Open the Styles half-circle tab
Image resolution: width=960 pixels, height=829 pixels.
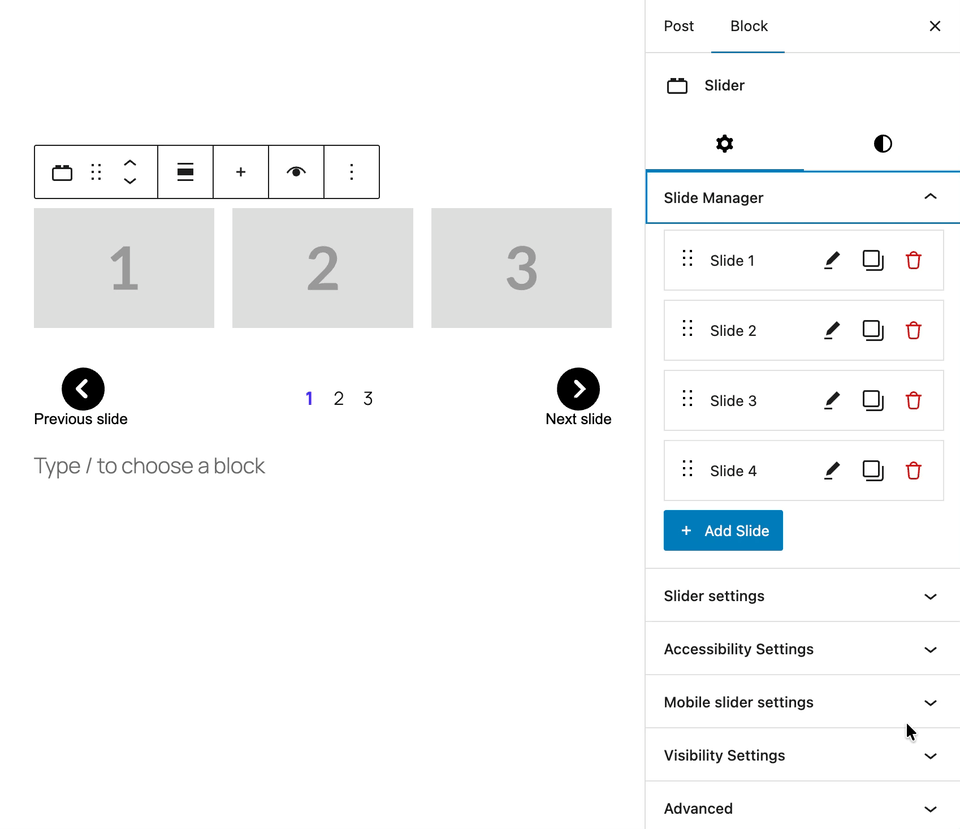(x=882, y=144)
